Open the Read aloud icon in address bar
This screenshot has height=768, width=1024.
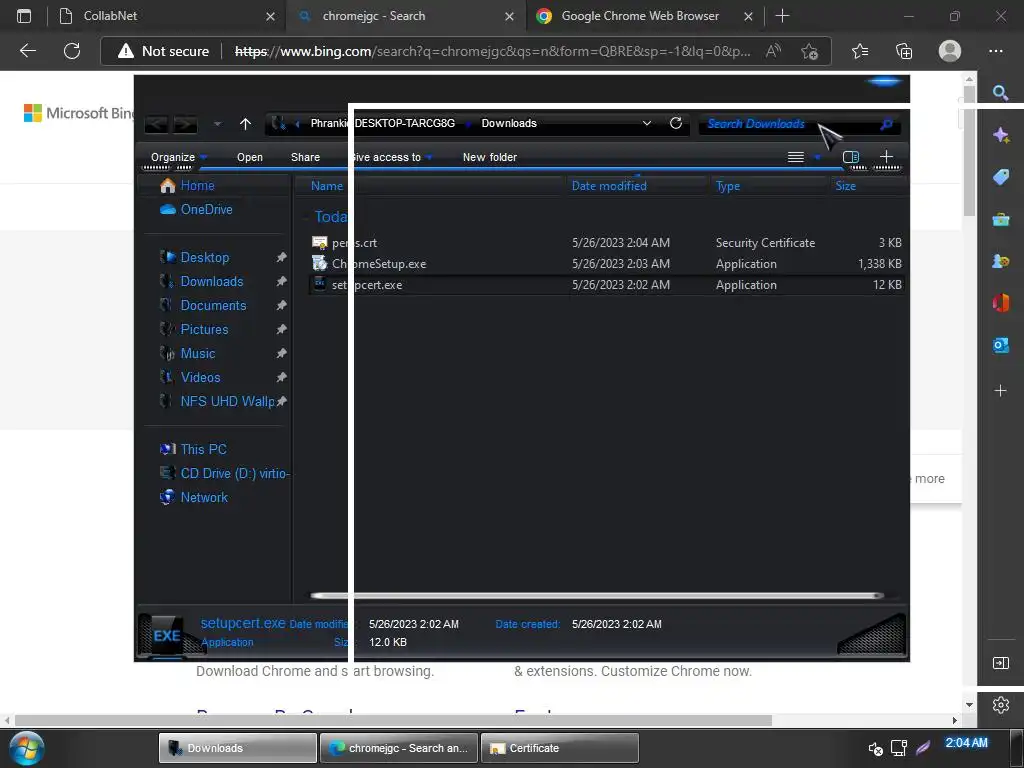(x=773, y=51)
